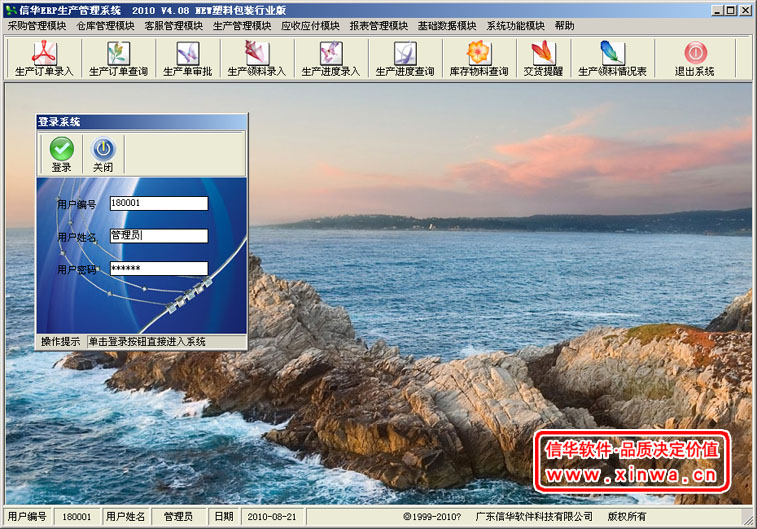The image size is (757, 529).
Task: Click 单击登录按钮直接进入系统 hint text
Action: pos(147,342)
